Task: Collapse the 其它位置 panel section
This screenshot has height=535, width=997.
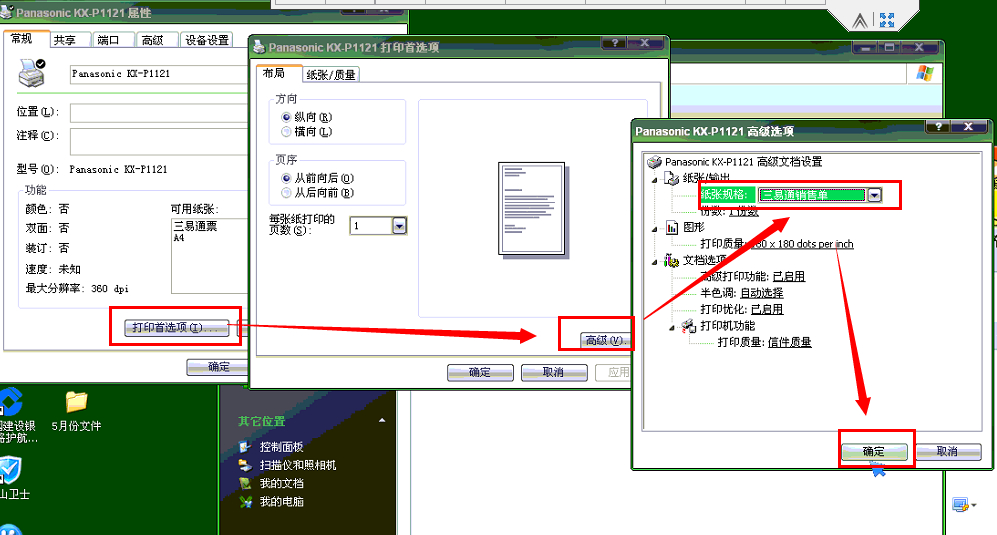Action: tap(382, 421)
